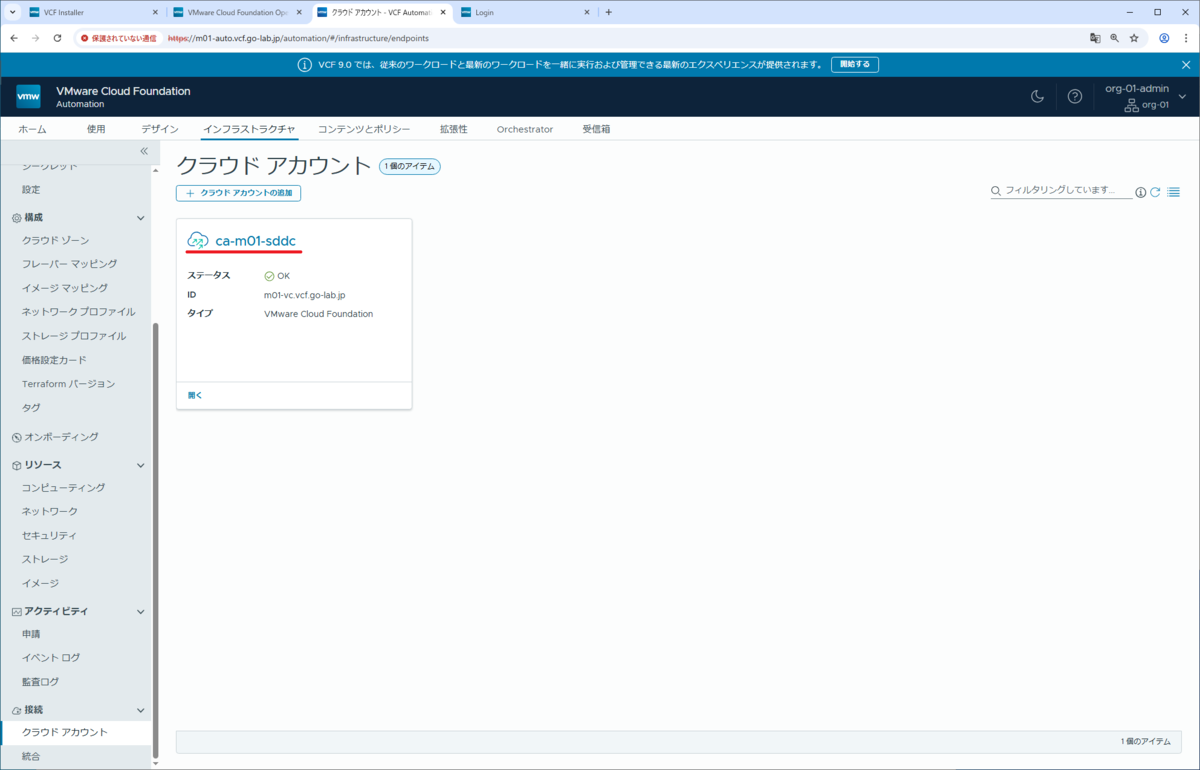Viewport: 1200px width, 770px height.
Task: Collapse the sidebar with double chevron
Action: coord(143,151)
